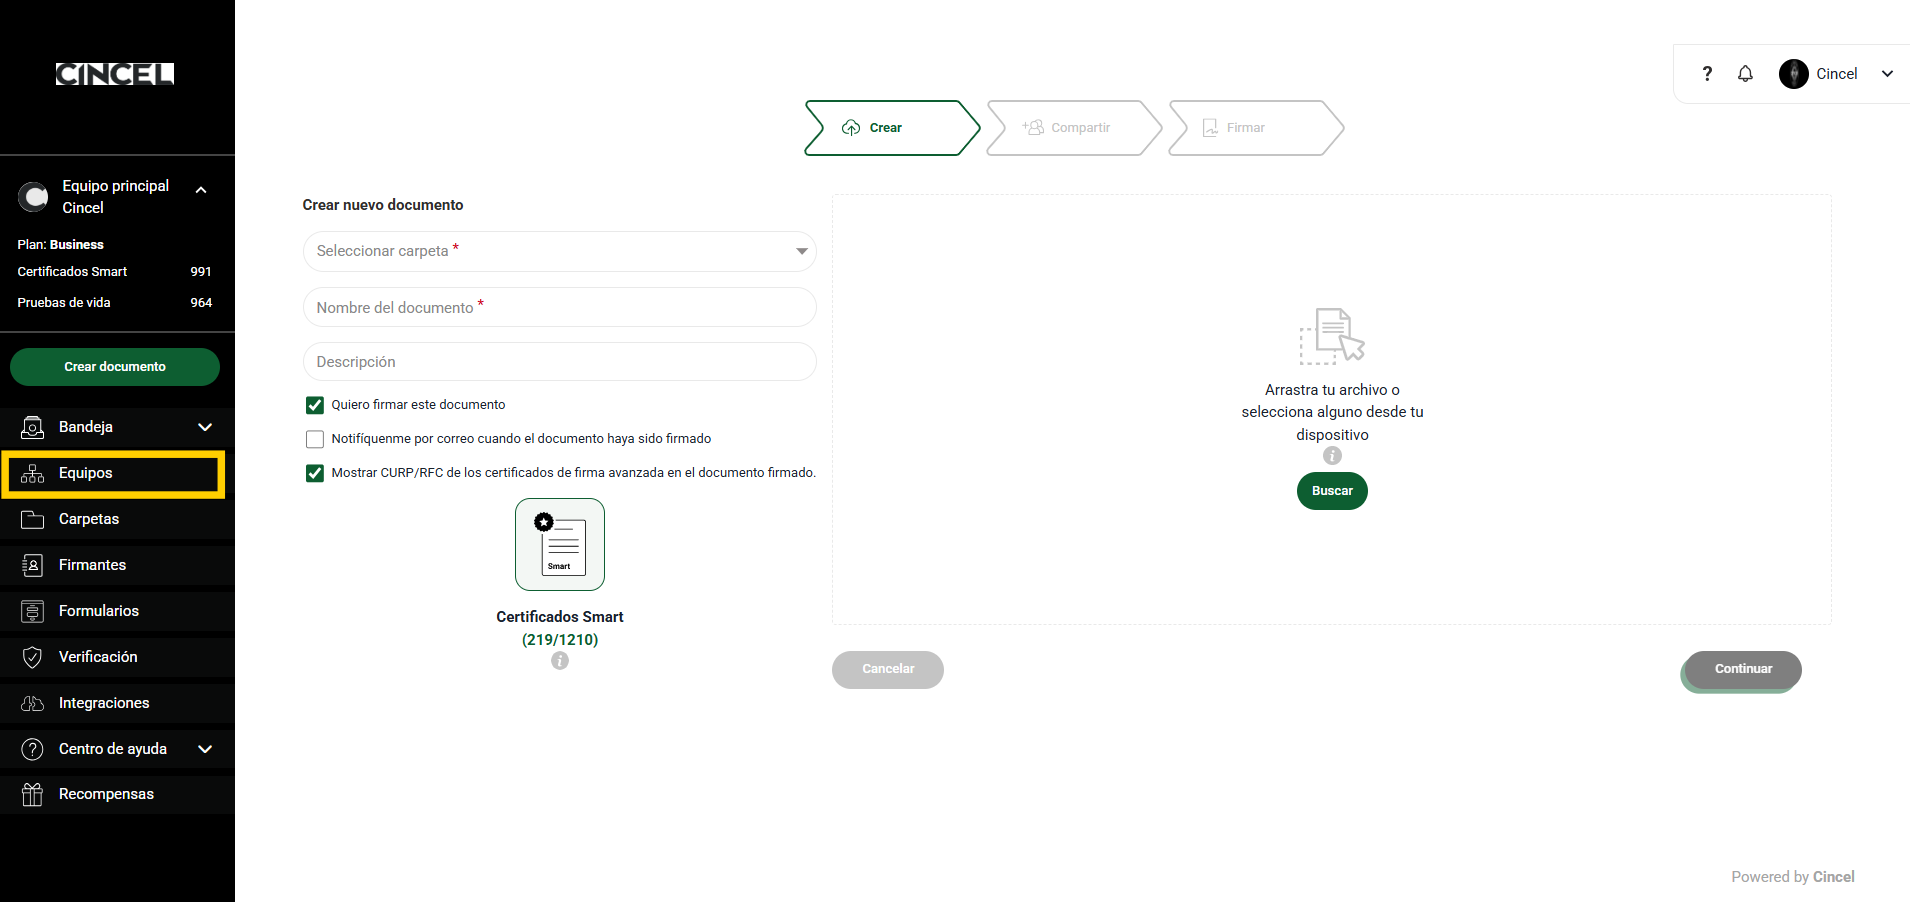Click the Cincel profile avatar

click(x=1793, y=74)
